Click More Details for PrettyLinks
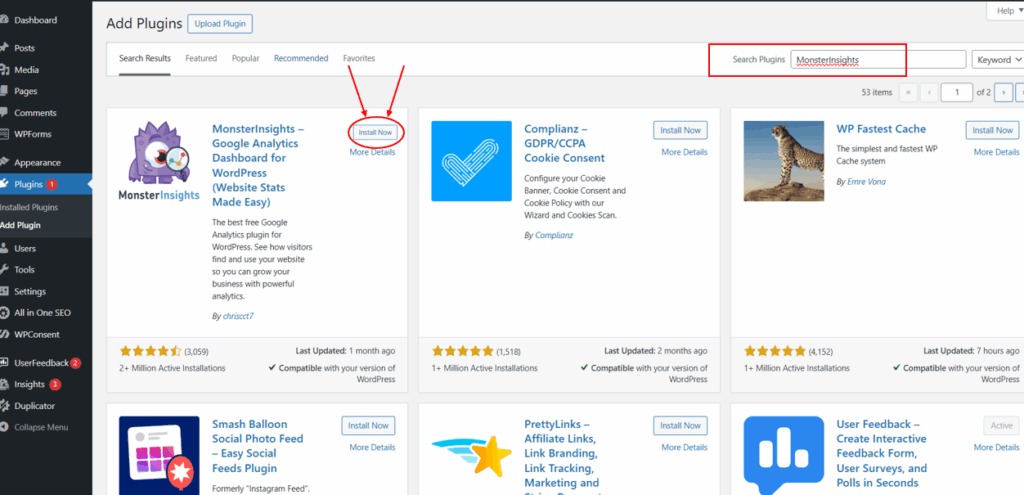Screen dimensions: 1024x495 pos(684,447)
